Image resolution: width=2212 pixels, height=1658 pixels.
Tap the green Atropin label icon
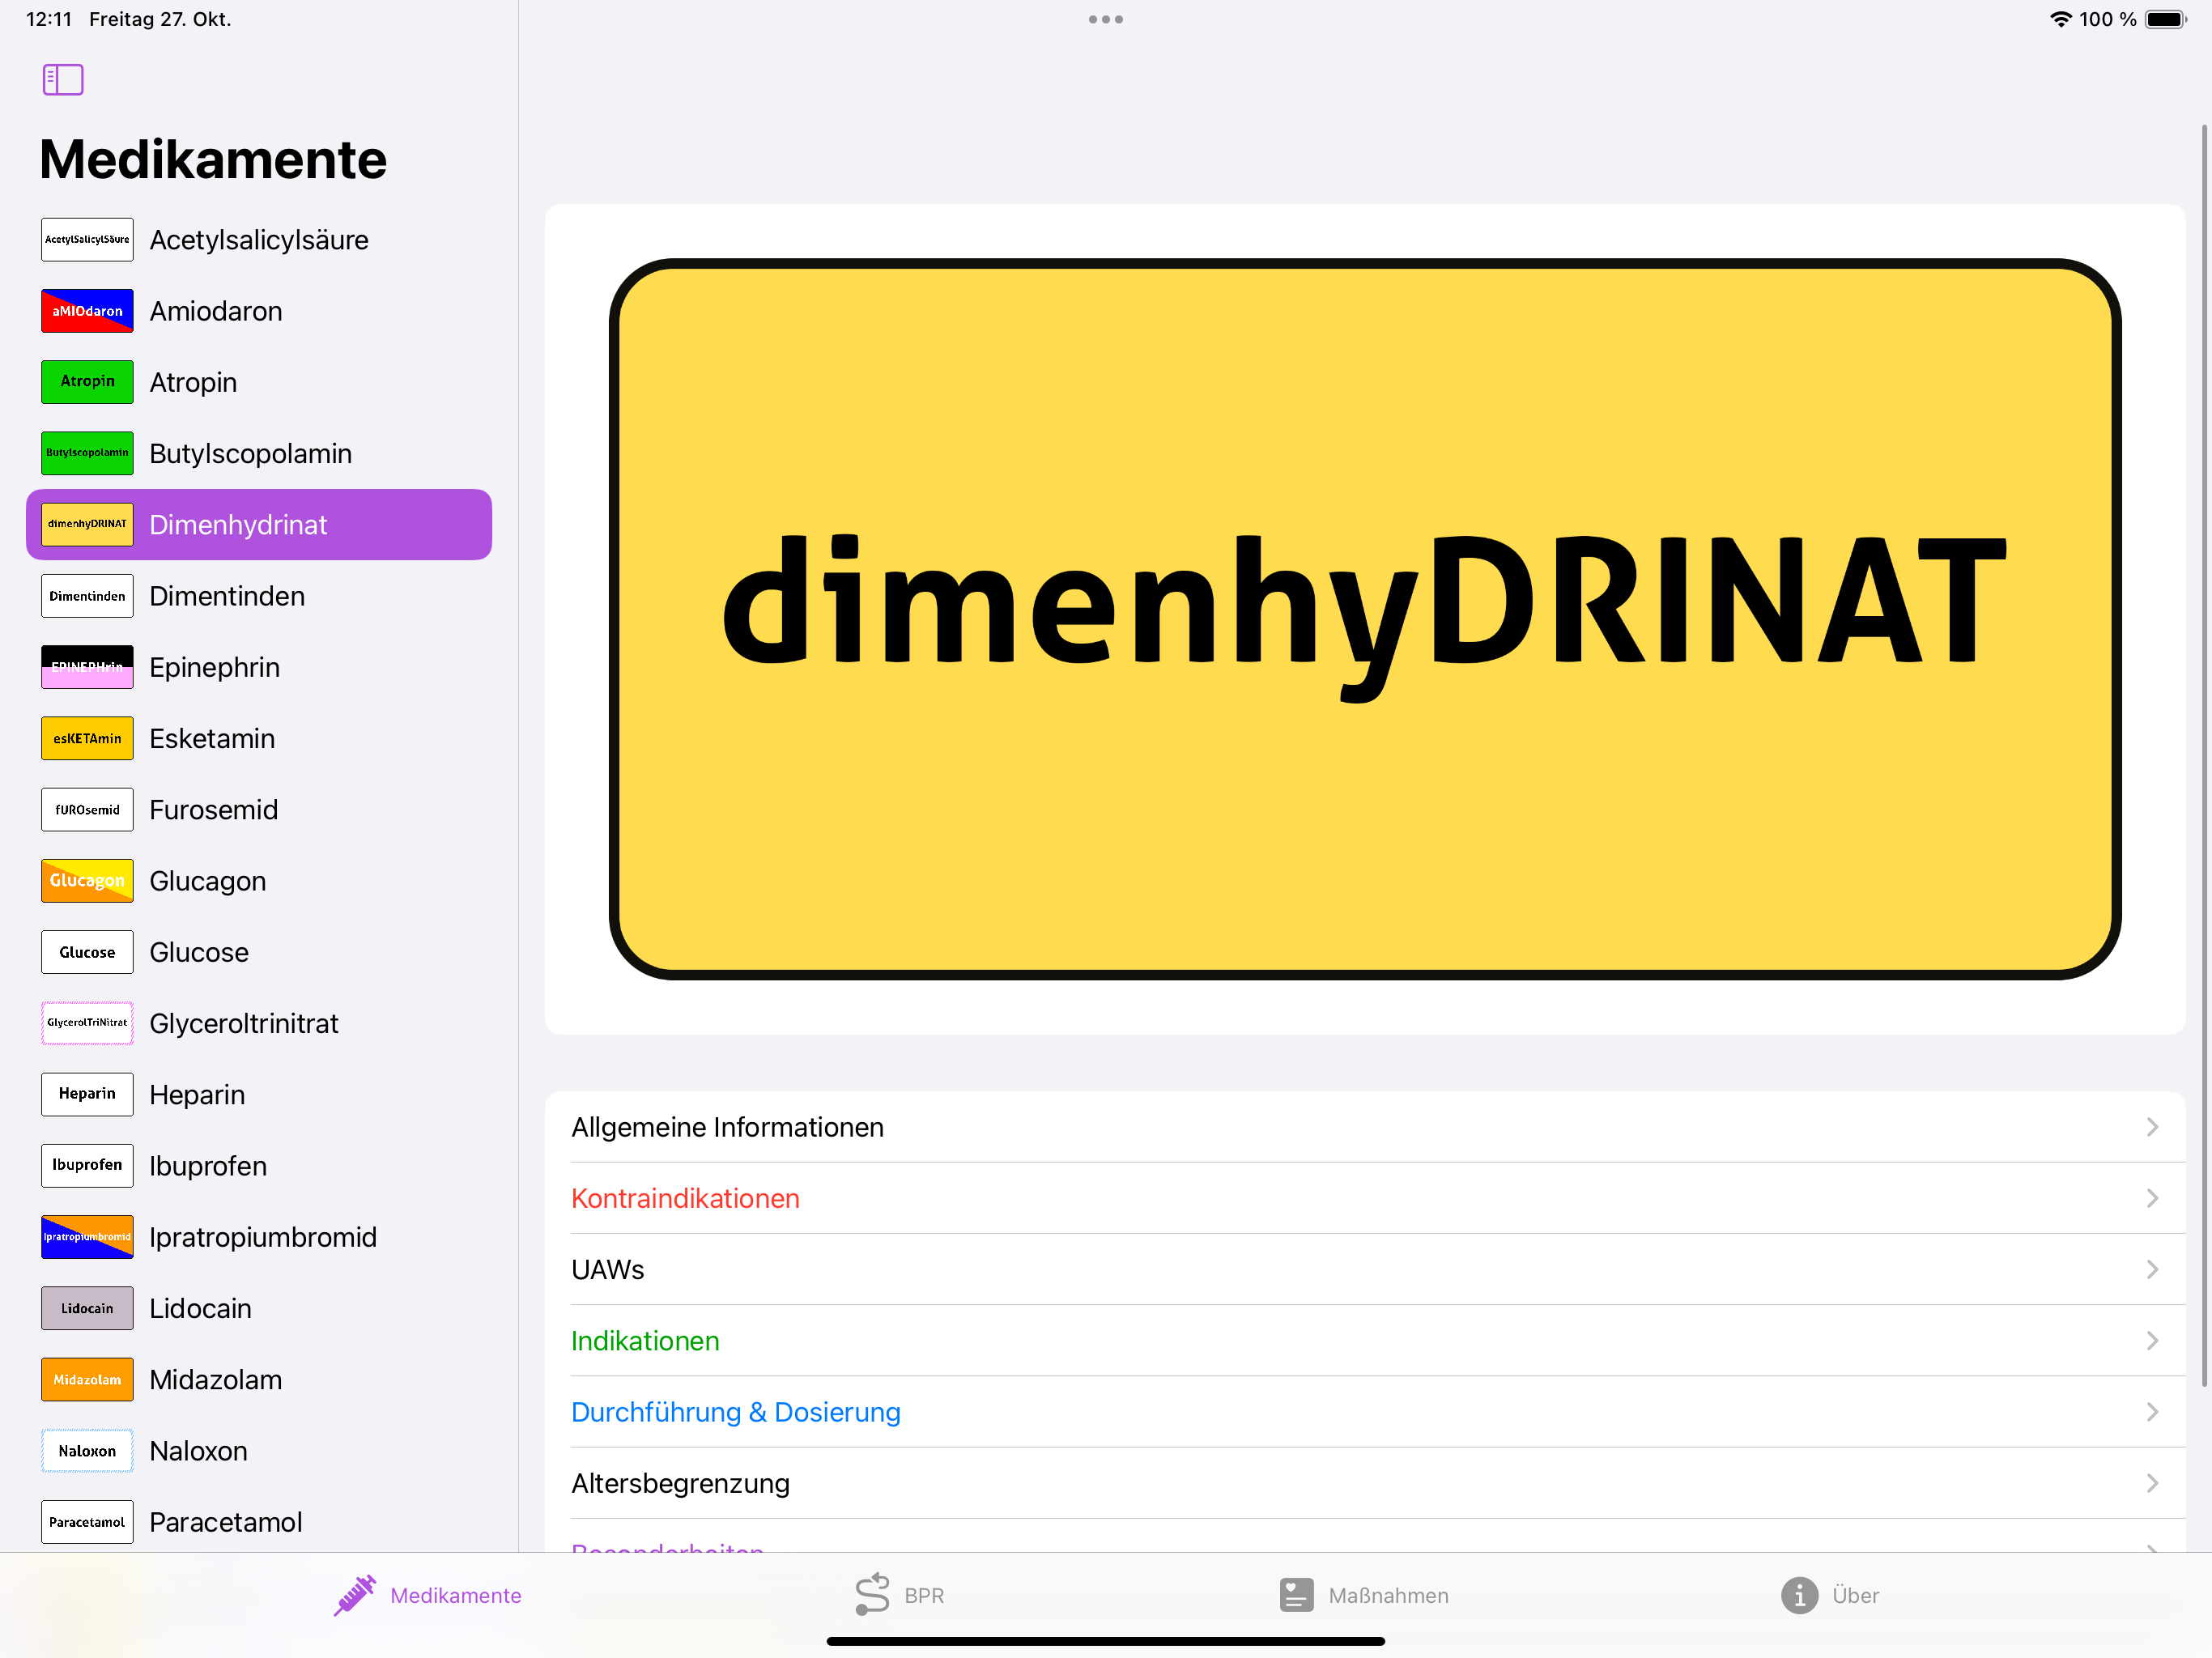click(x=87, y=382)
